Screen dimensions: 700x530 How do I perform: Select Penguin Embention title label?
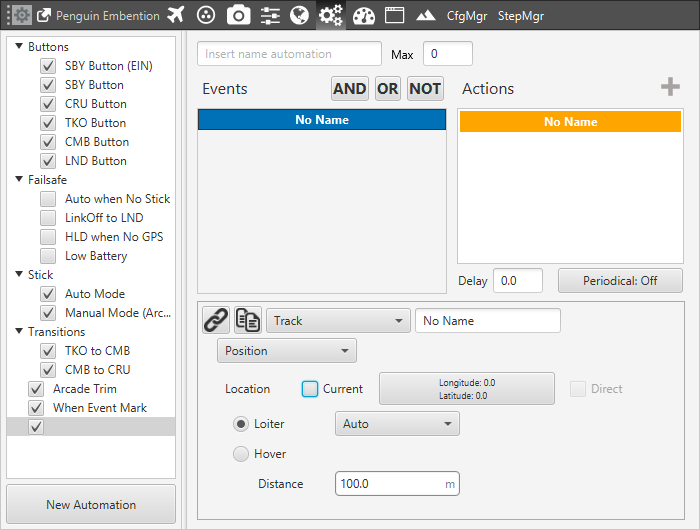[108, 16]
